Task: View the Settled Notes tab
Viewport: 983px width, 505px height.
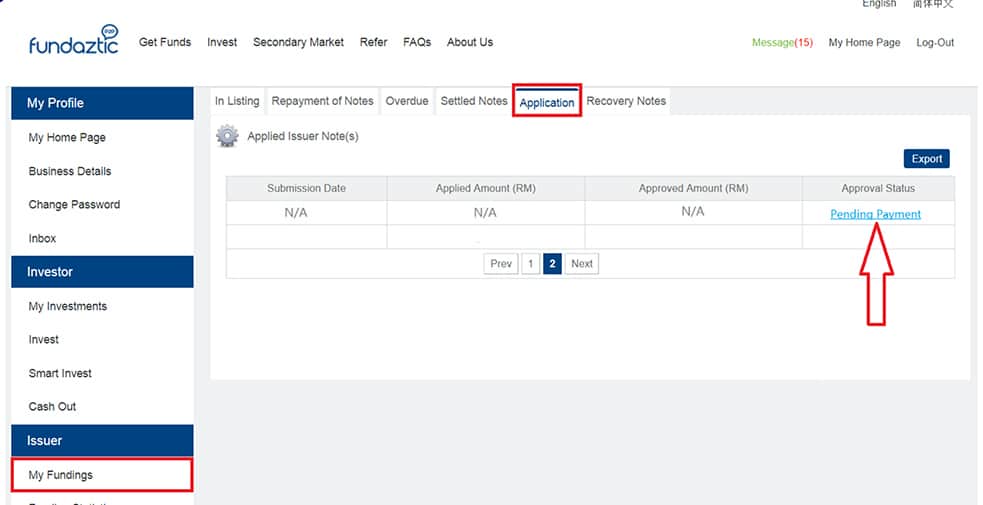Action: coord(474,101)
